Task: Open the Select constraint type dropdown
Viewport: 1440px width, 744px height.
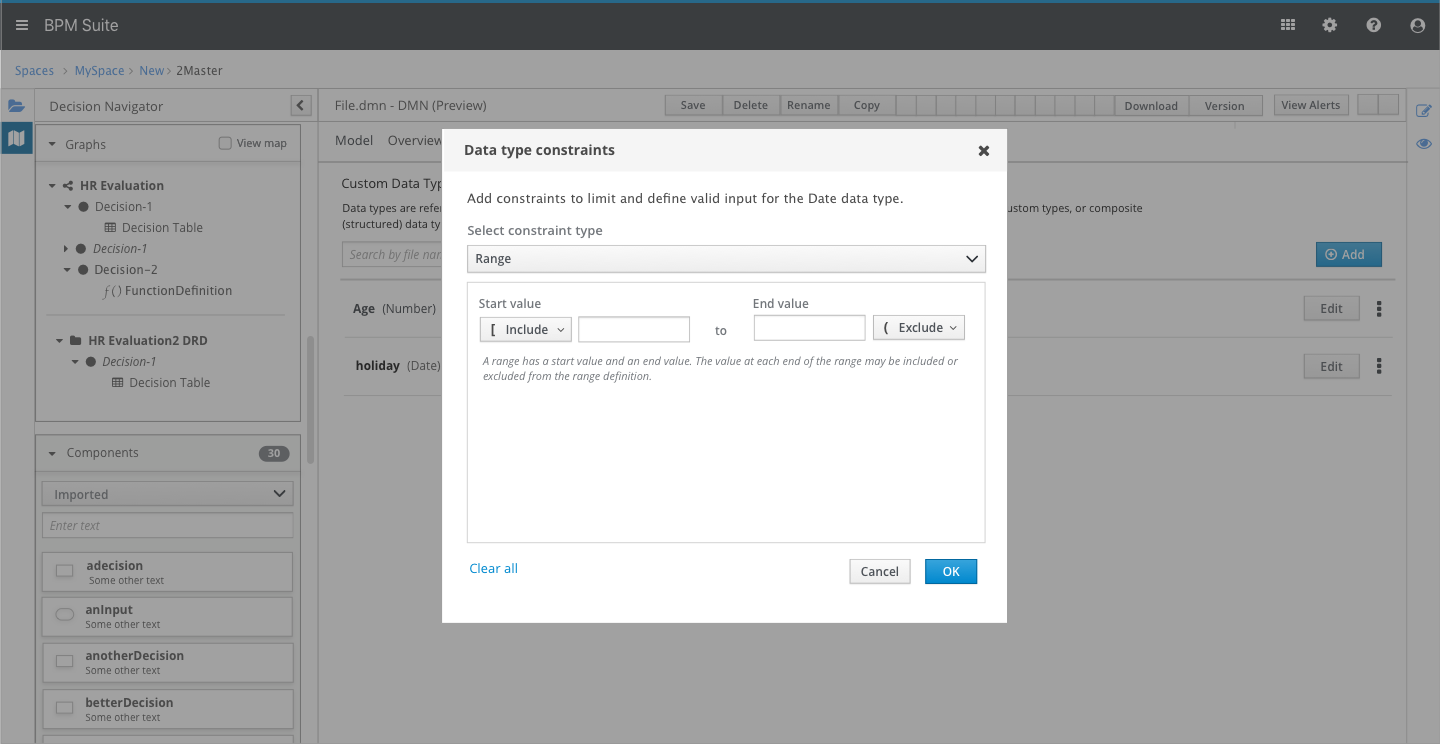Action: point(726,259)
